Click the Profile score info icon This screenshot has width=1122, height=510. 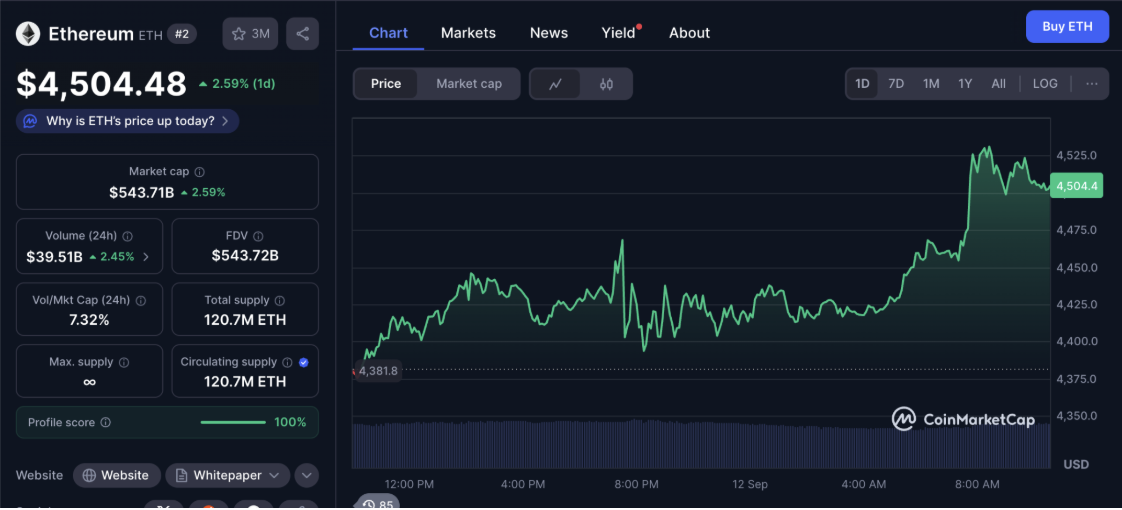(x=106, y=423)
